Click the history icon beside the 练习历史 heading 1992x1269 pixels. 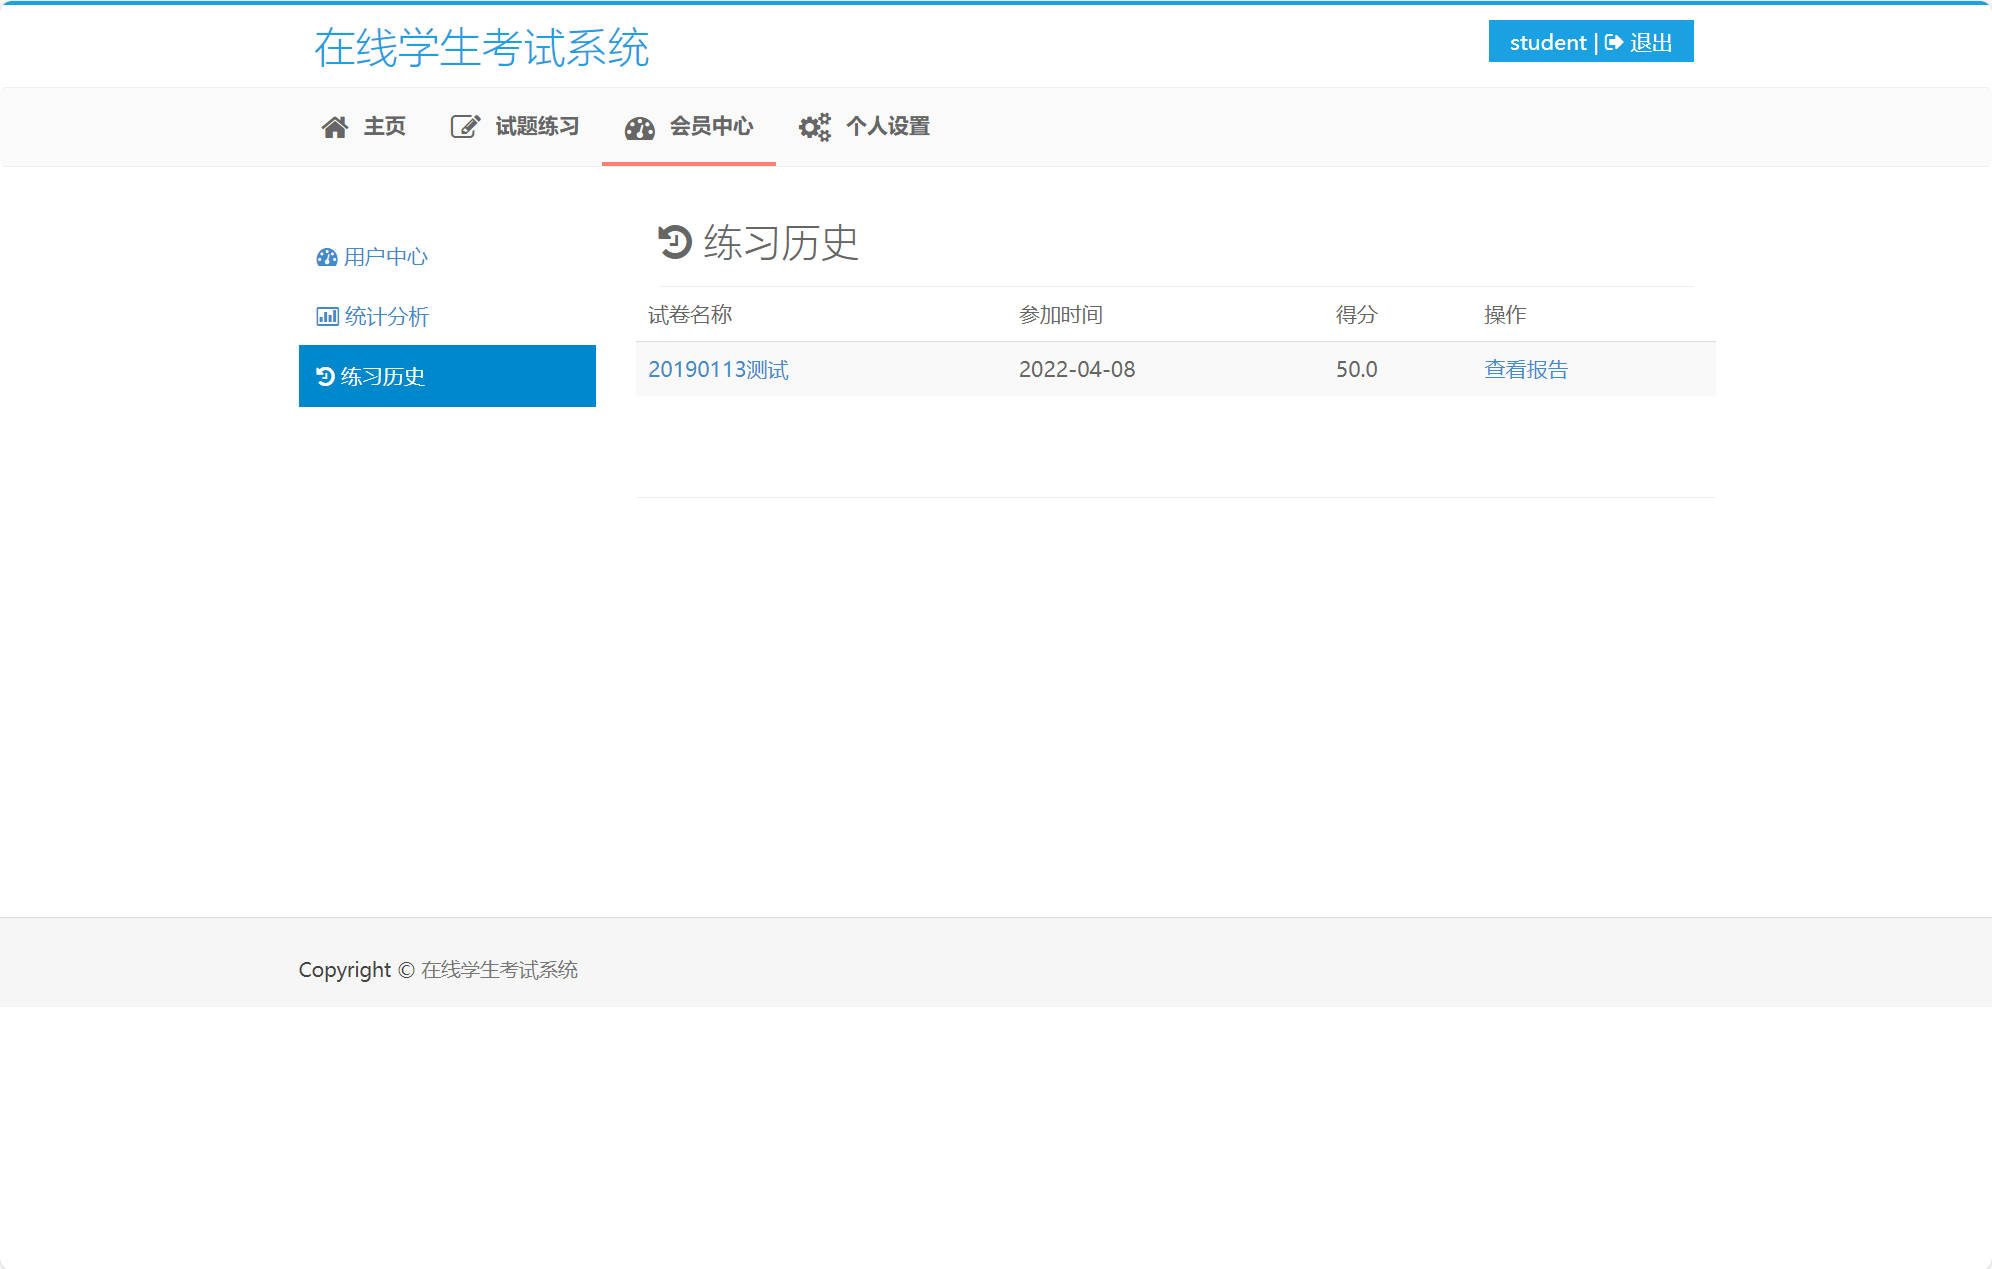(x=673, y=243)
